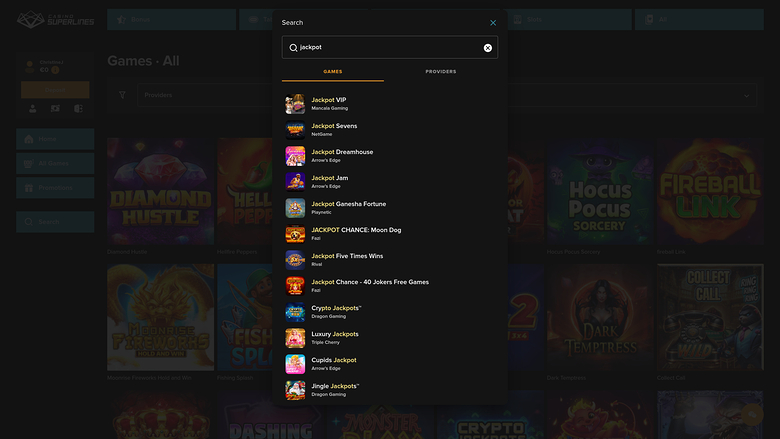
Task: Close the Search dialog with the X
Action: click(x=492, y=22)
